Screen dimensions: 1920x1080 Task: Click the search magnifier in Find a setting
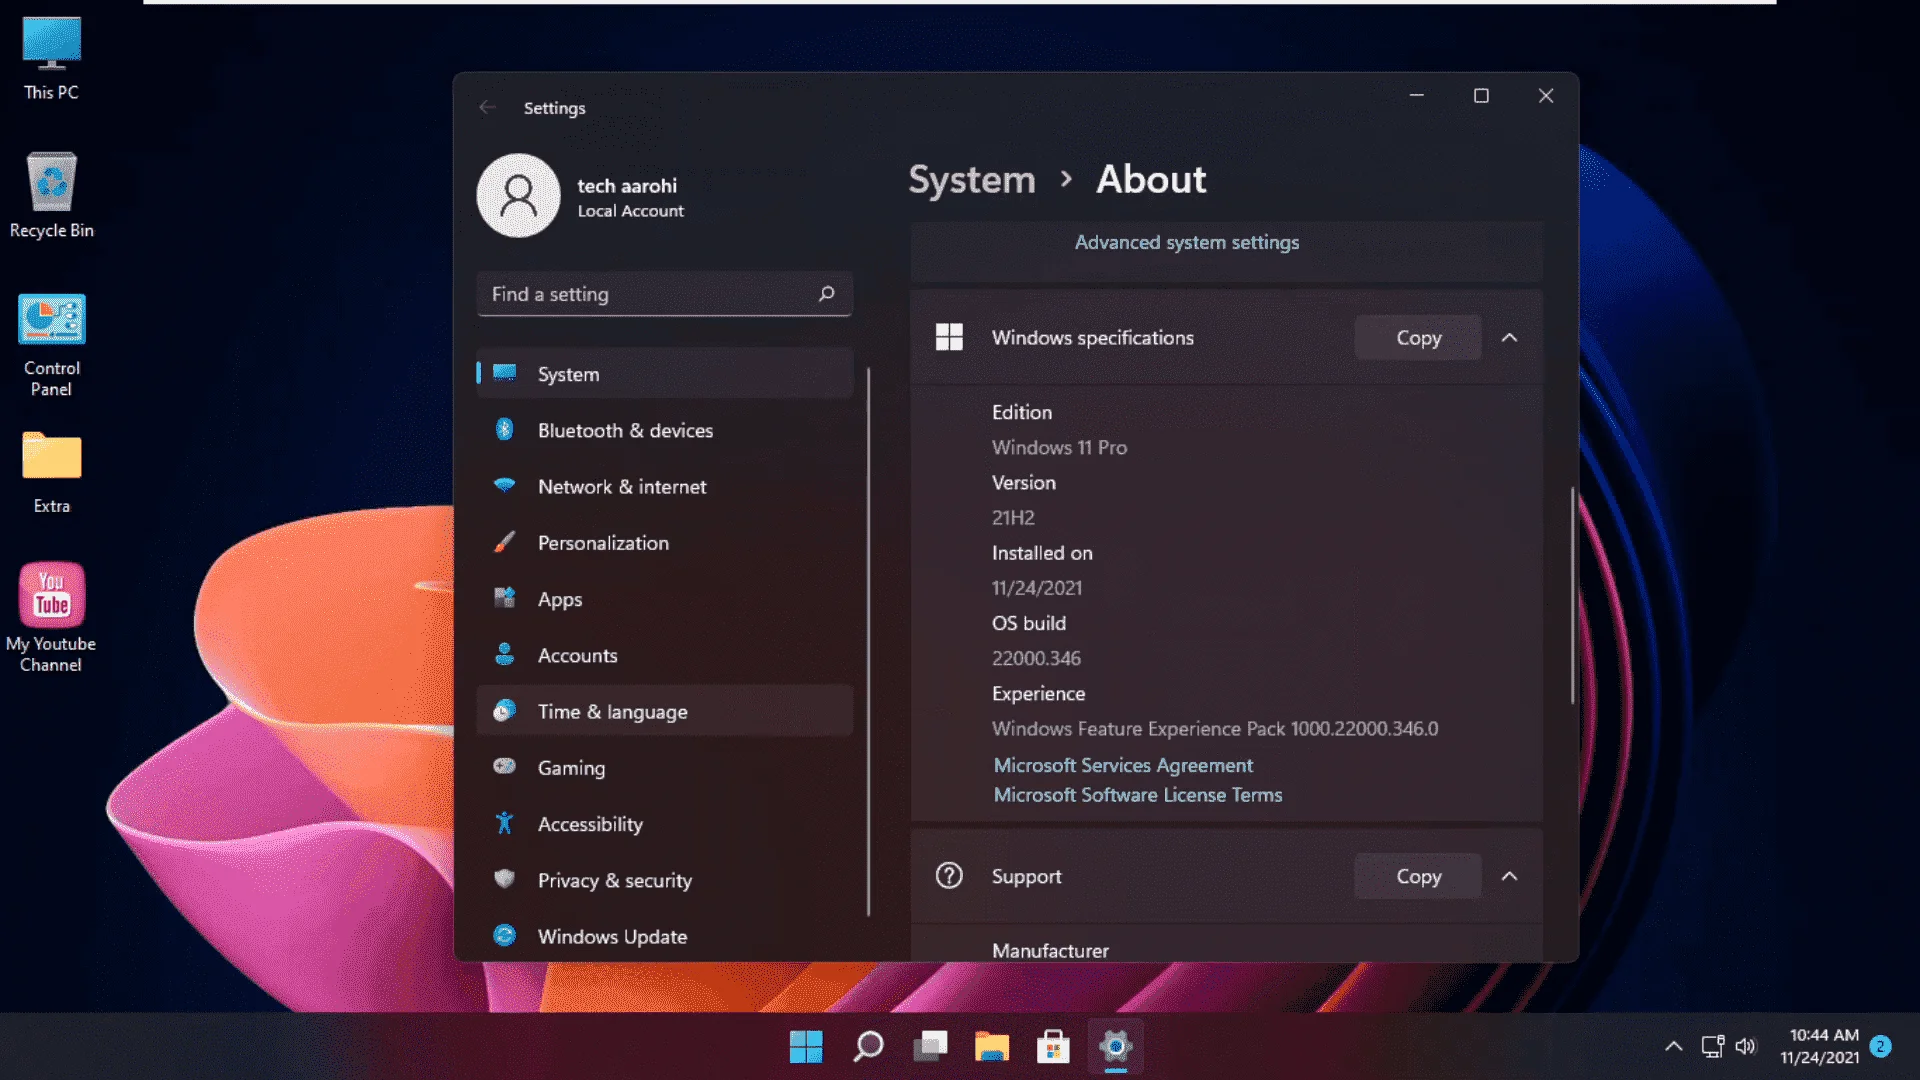pos(826,294)
